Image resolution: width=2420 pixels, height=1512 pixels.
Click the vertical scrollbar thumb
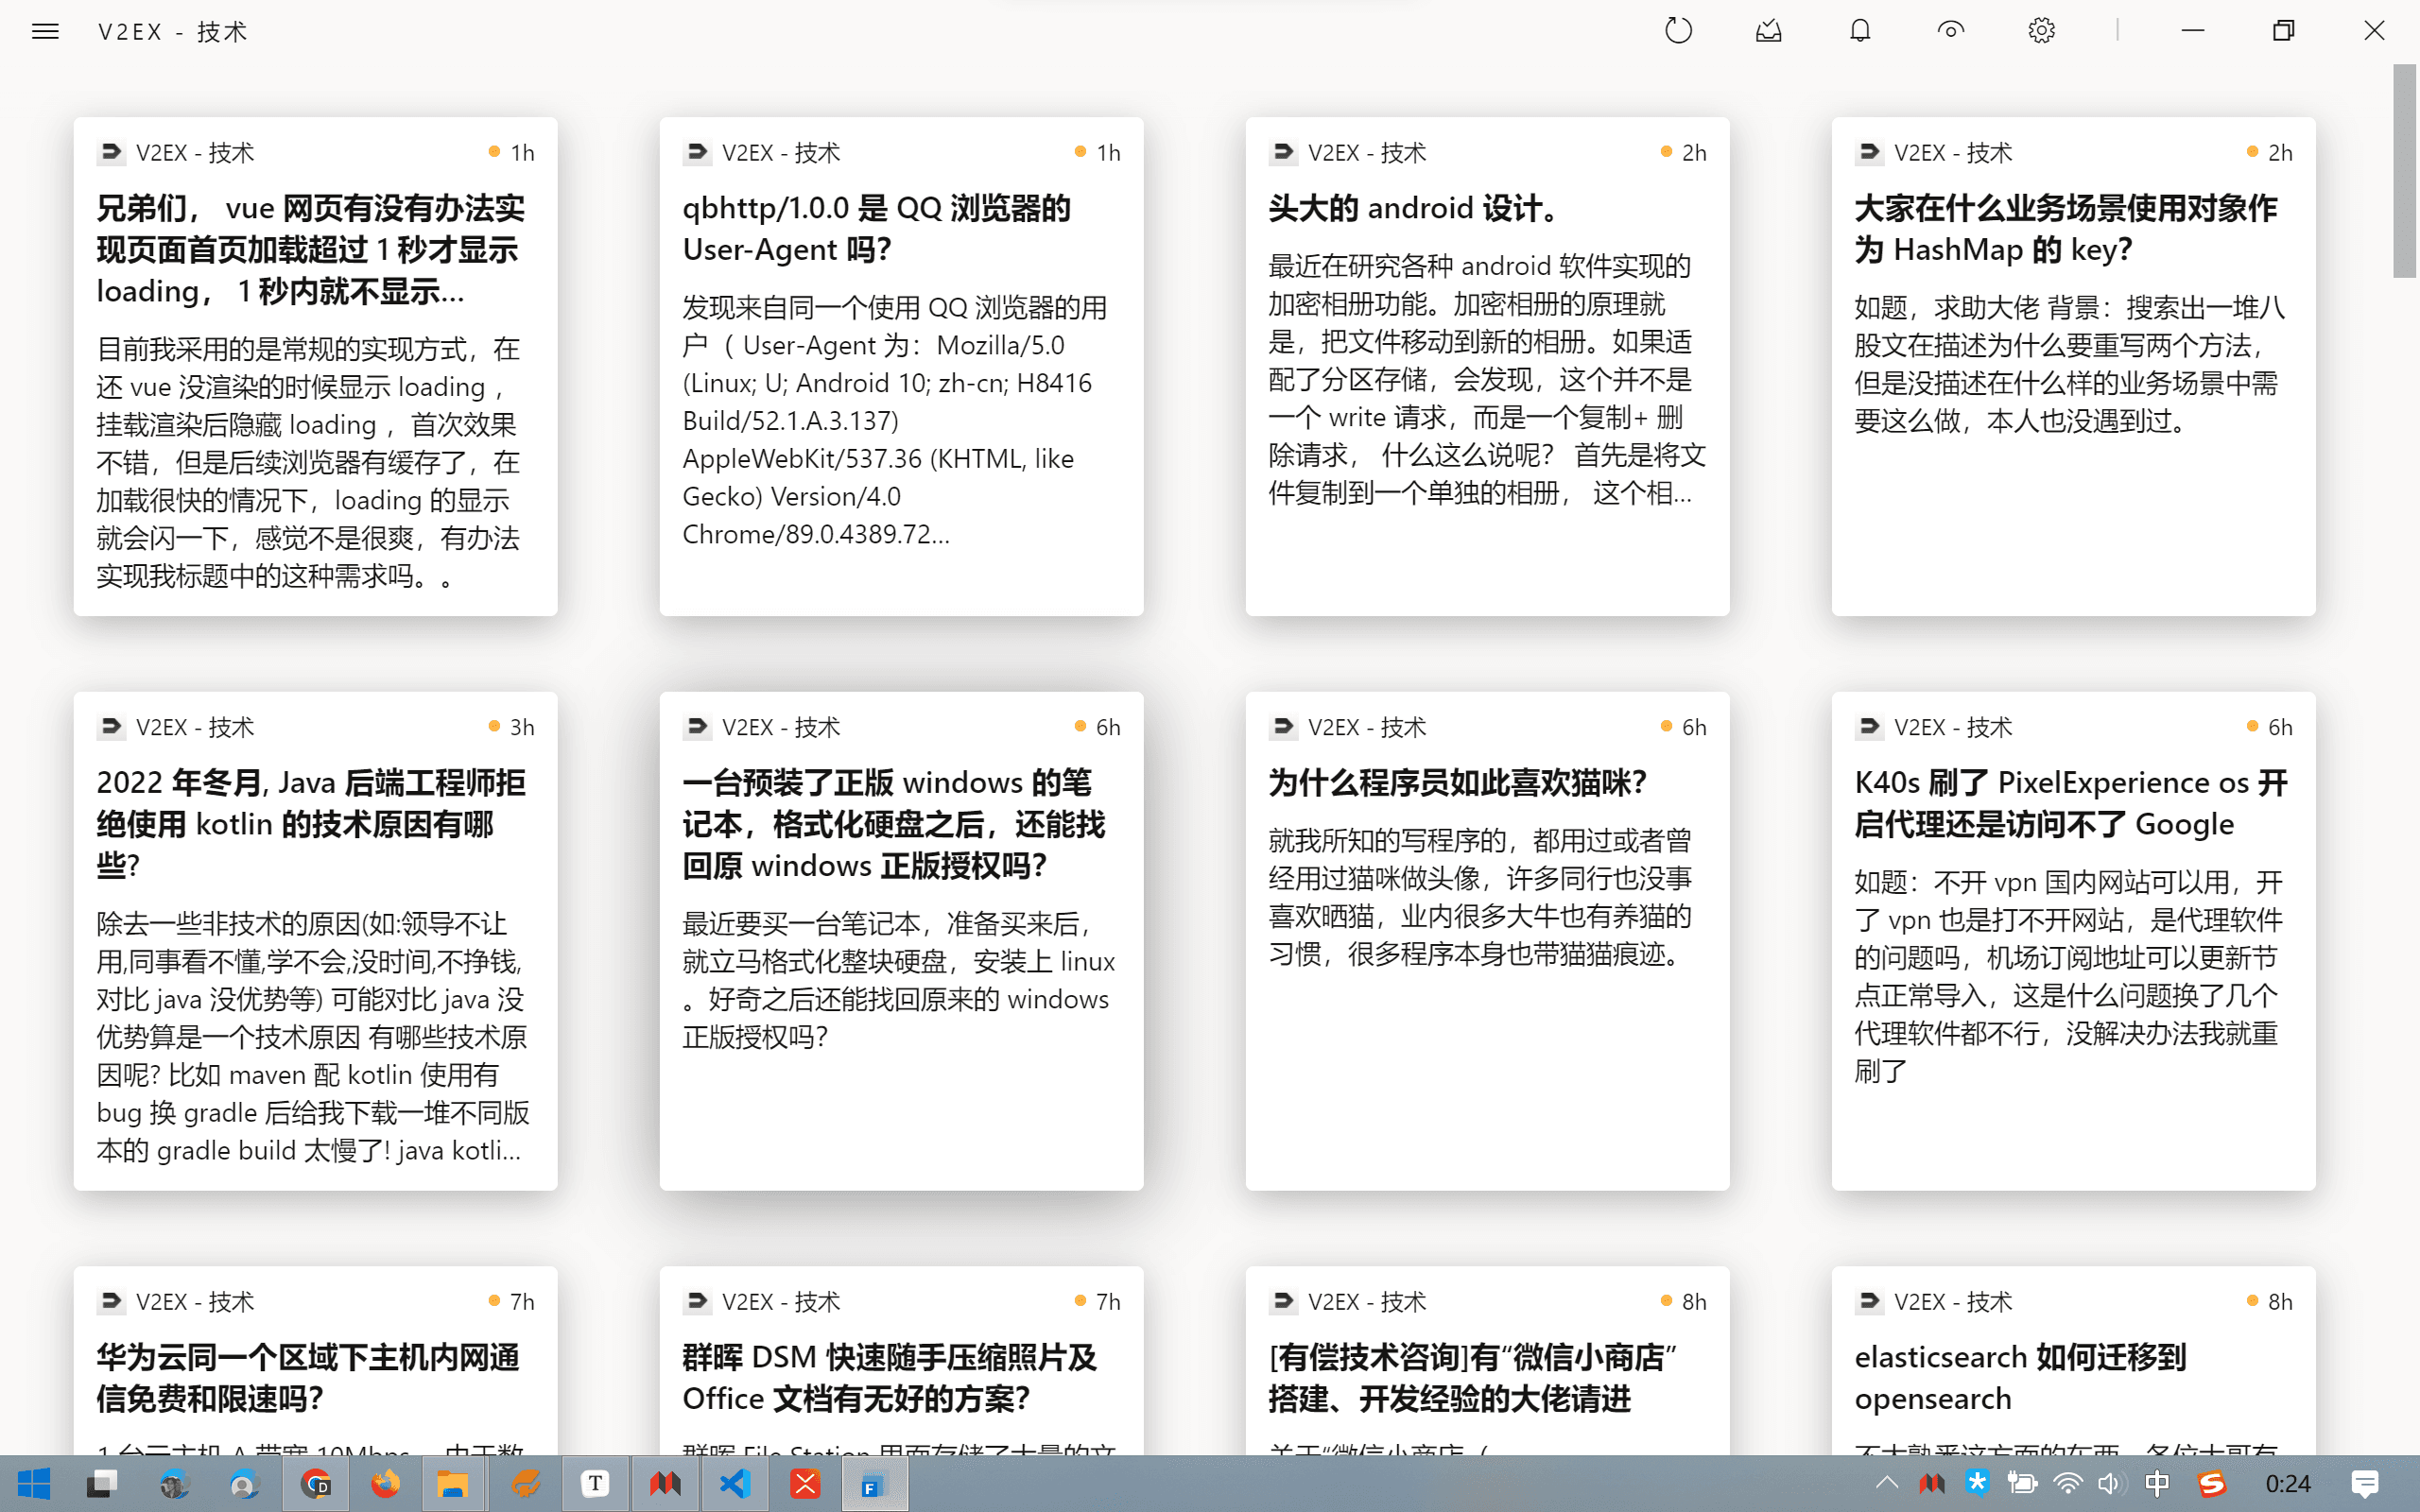click(2405, 170)
